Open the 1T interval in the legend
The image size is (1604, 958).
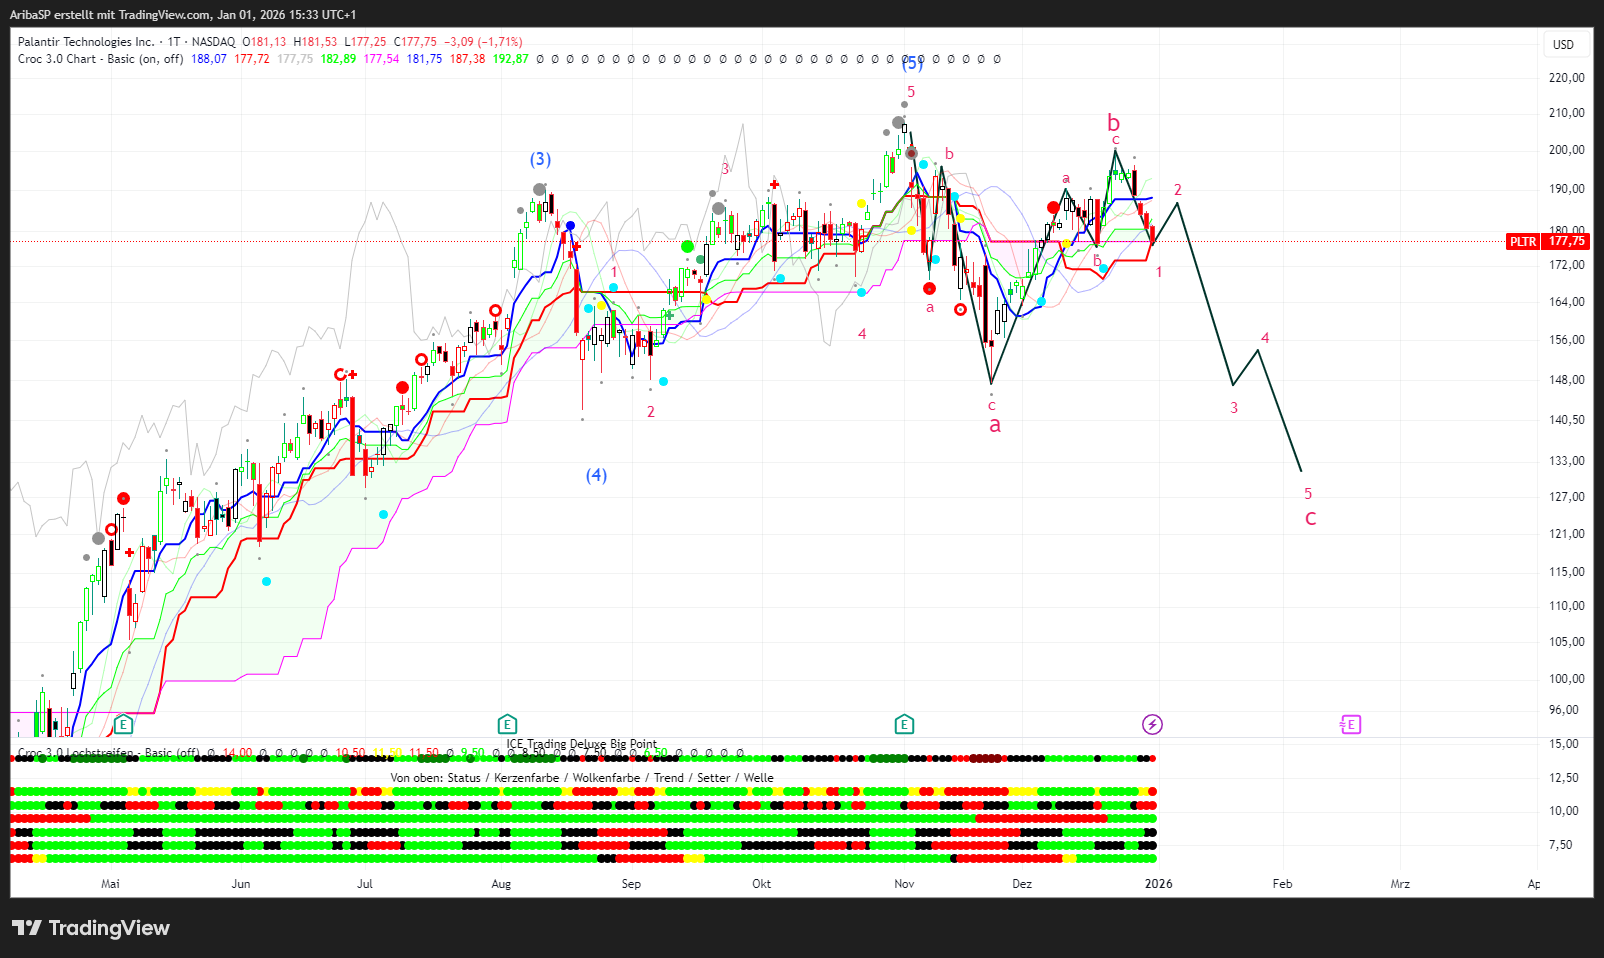click(x=174, y=42)
